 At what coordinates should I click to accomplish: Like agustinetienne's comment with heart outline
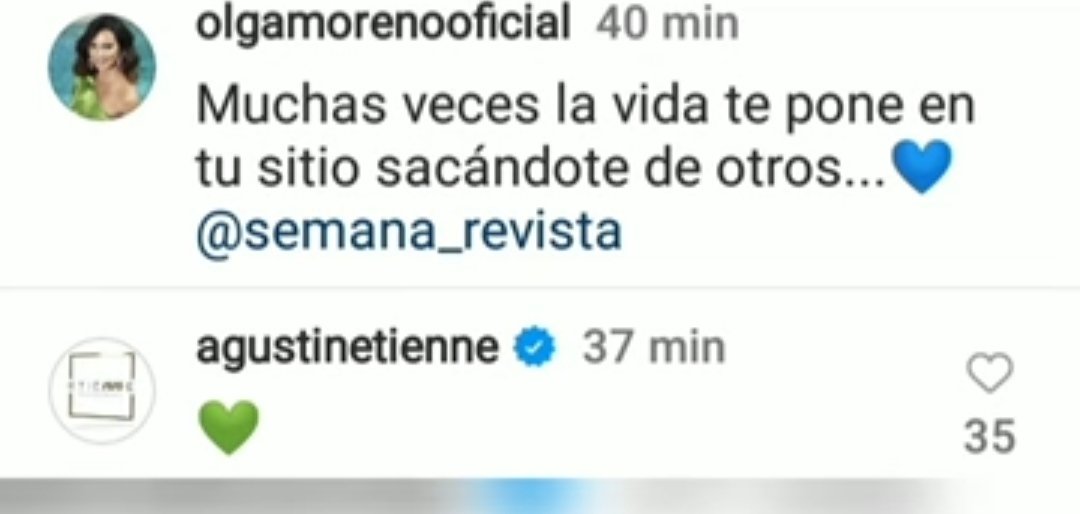click(x=990, y=373)
